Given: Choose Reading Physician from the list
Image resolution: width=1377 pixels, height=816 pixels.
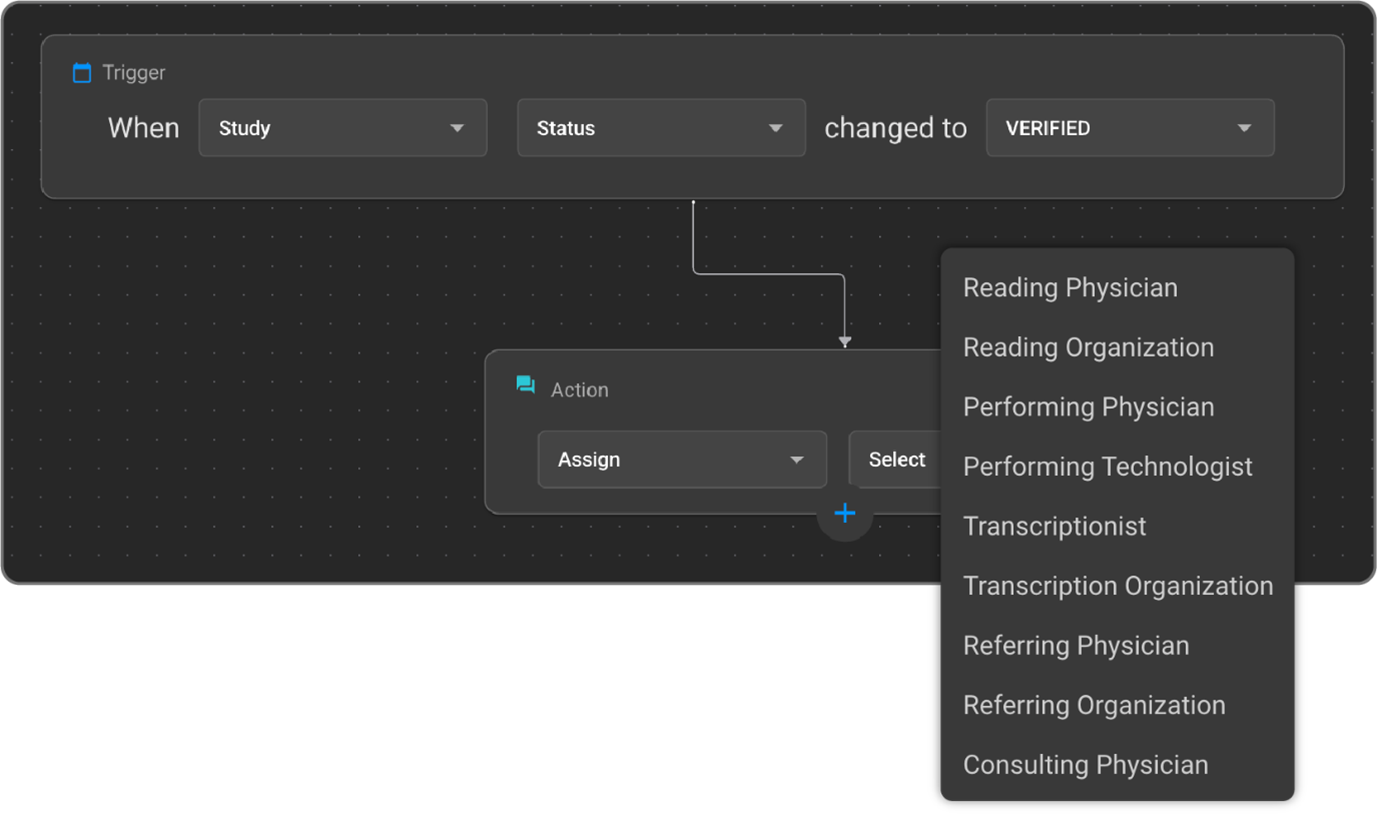Looking at the screenshot, I should [x=1070, y=288].
